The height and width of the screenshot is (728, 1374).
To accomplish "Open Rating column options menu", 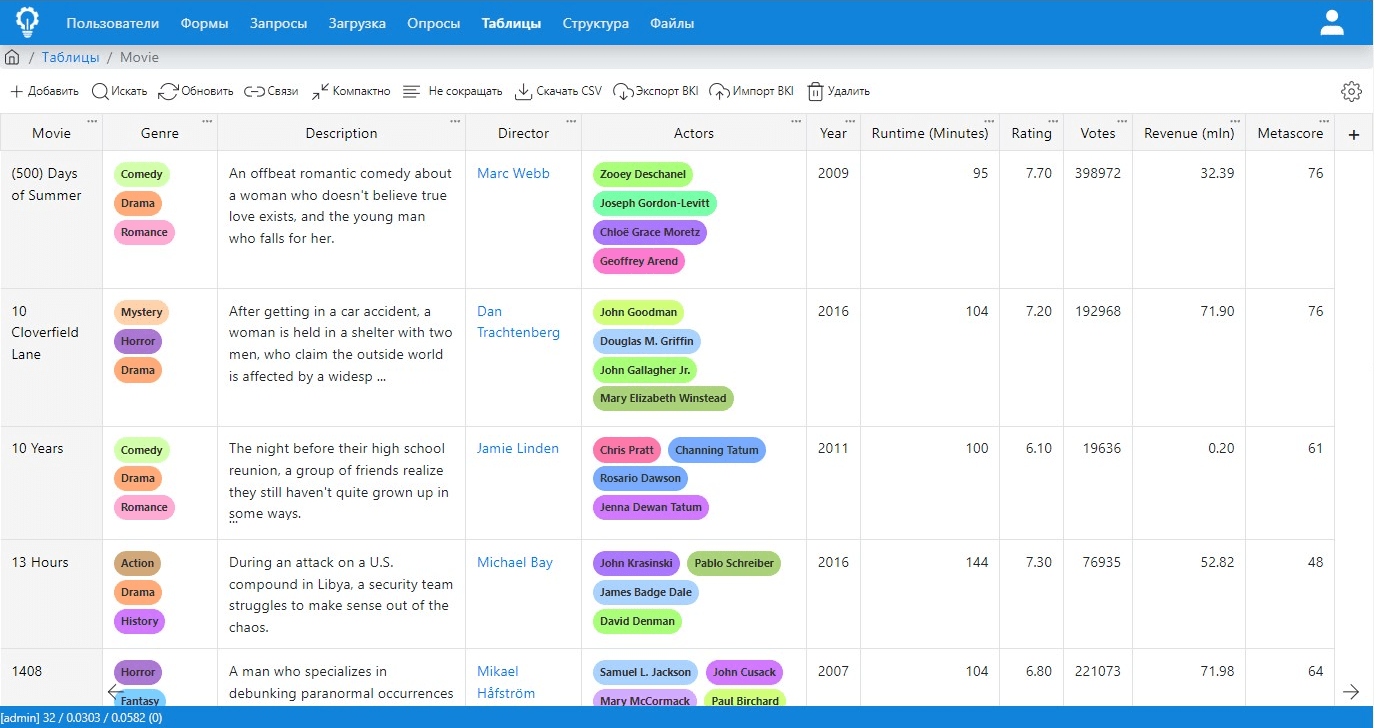I will coord(1054,121).
